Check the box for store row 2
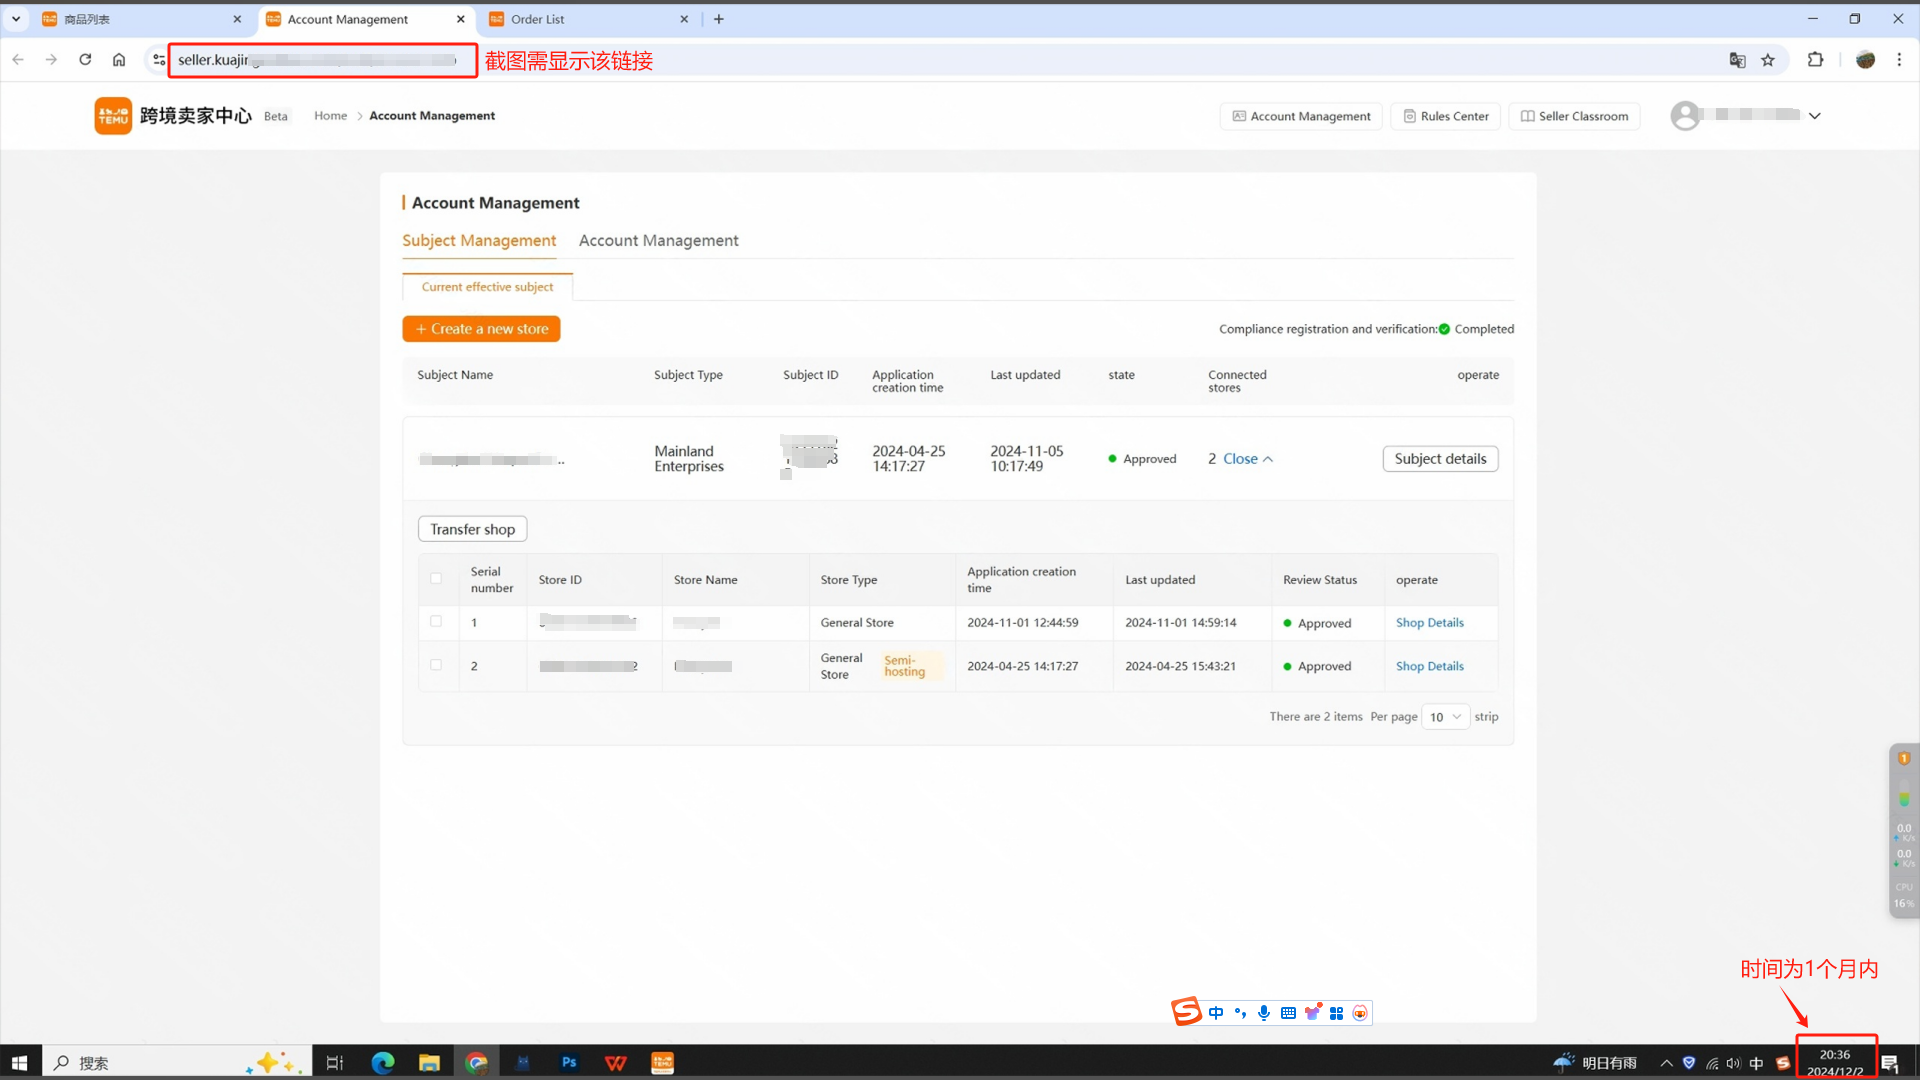Screen dimensions: 1920x1080 [436, 664]
